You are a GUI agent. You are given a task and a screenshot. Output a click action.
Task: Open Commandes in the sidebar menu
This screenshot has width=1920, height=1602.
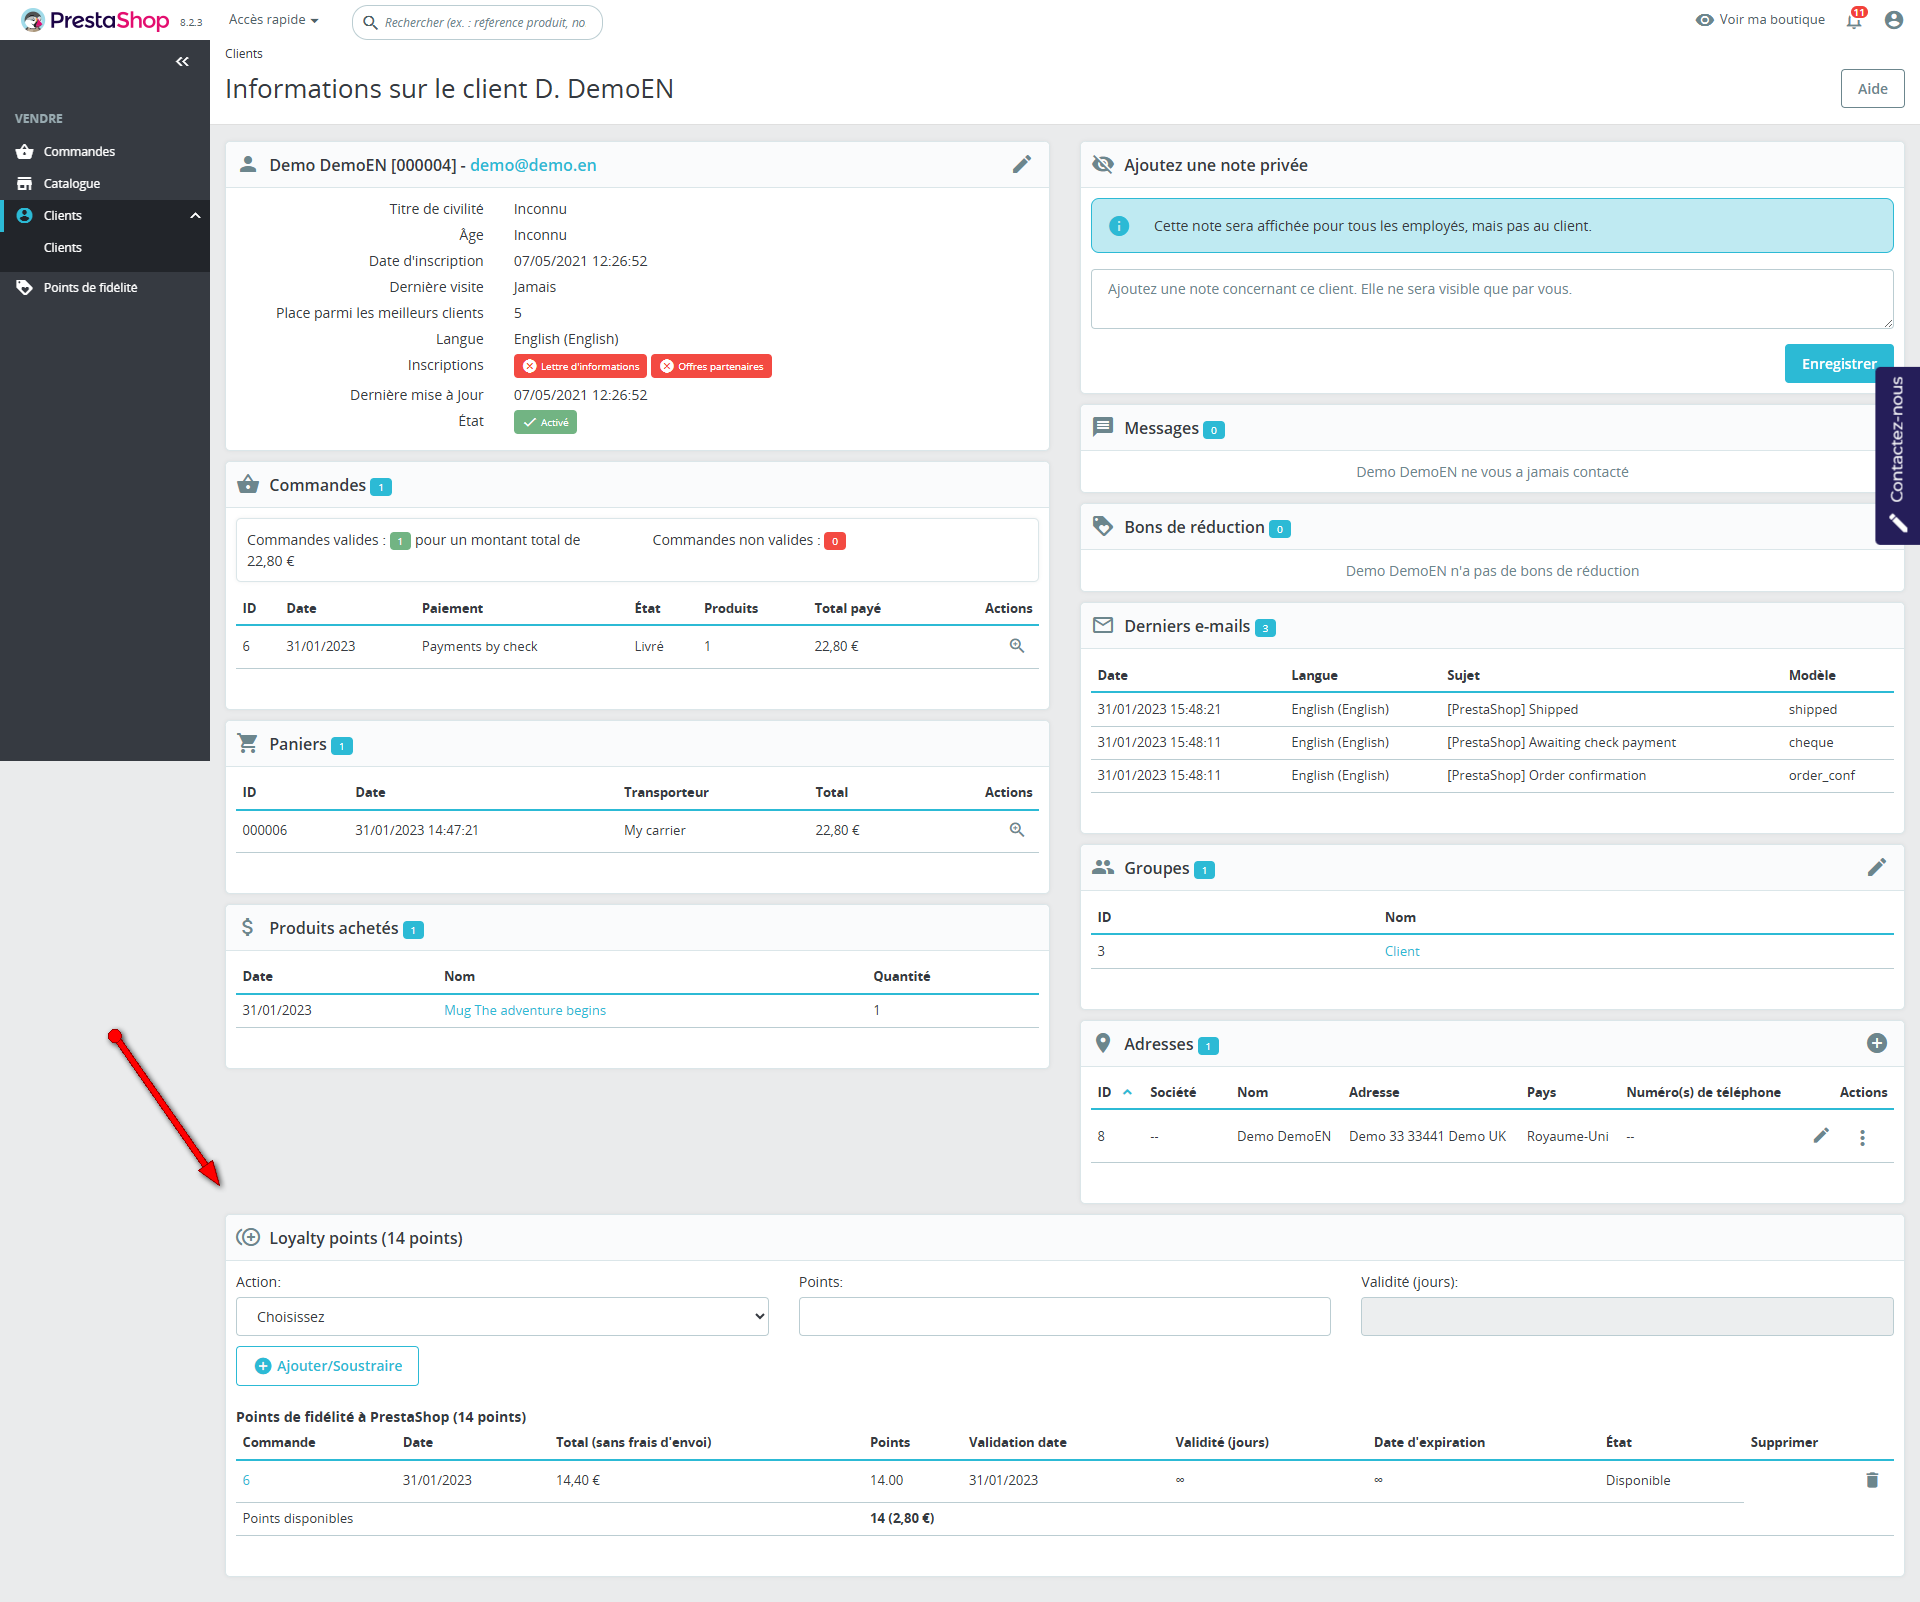[x=79, y=152]
